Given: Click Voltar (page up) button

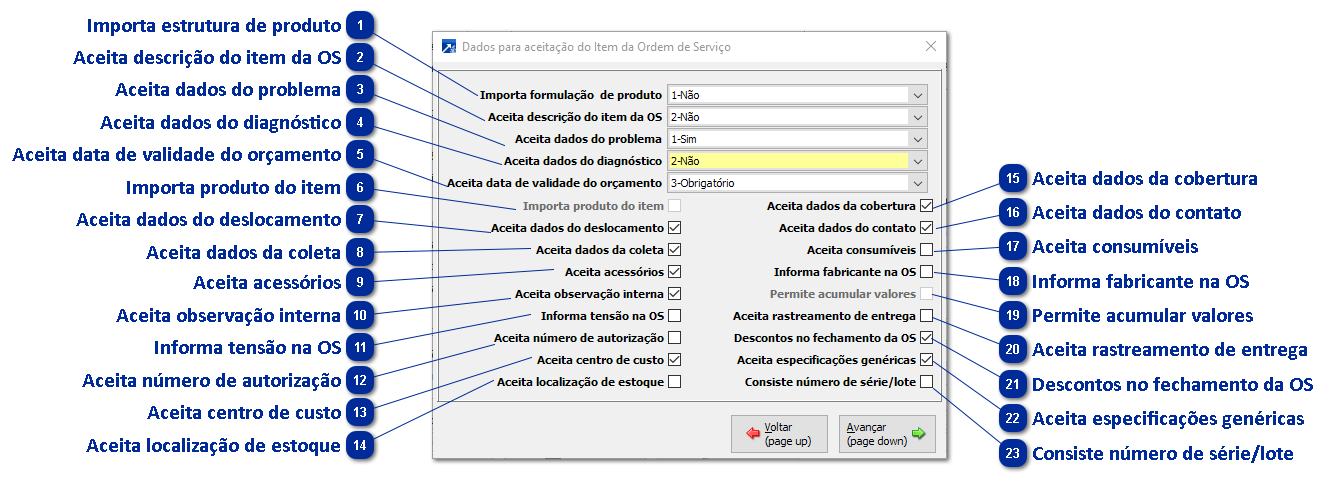Looking at the screenshot, I should click(779, 434).
